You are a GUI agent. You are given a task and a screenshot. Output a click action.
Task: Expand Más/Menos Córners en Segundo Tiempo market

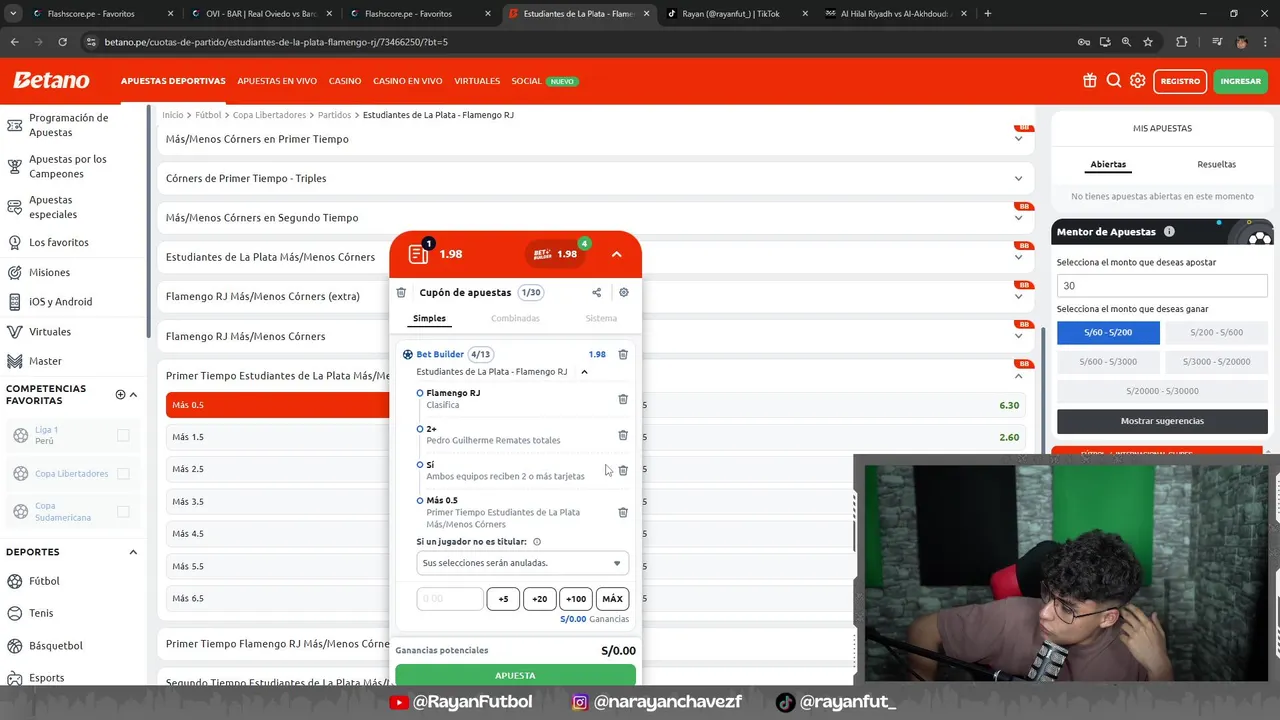596,217
